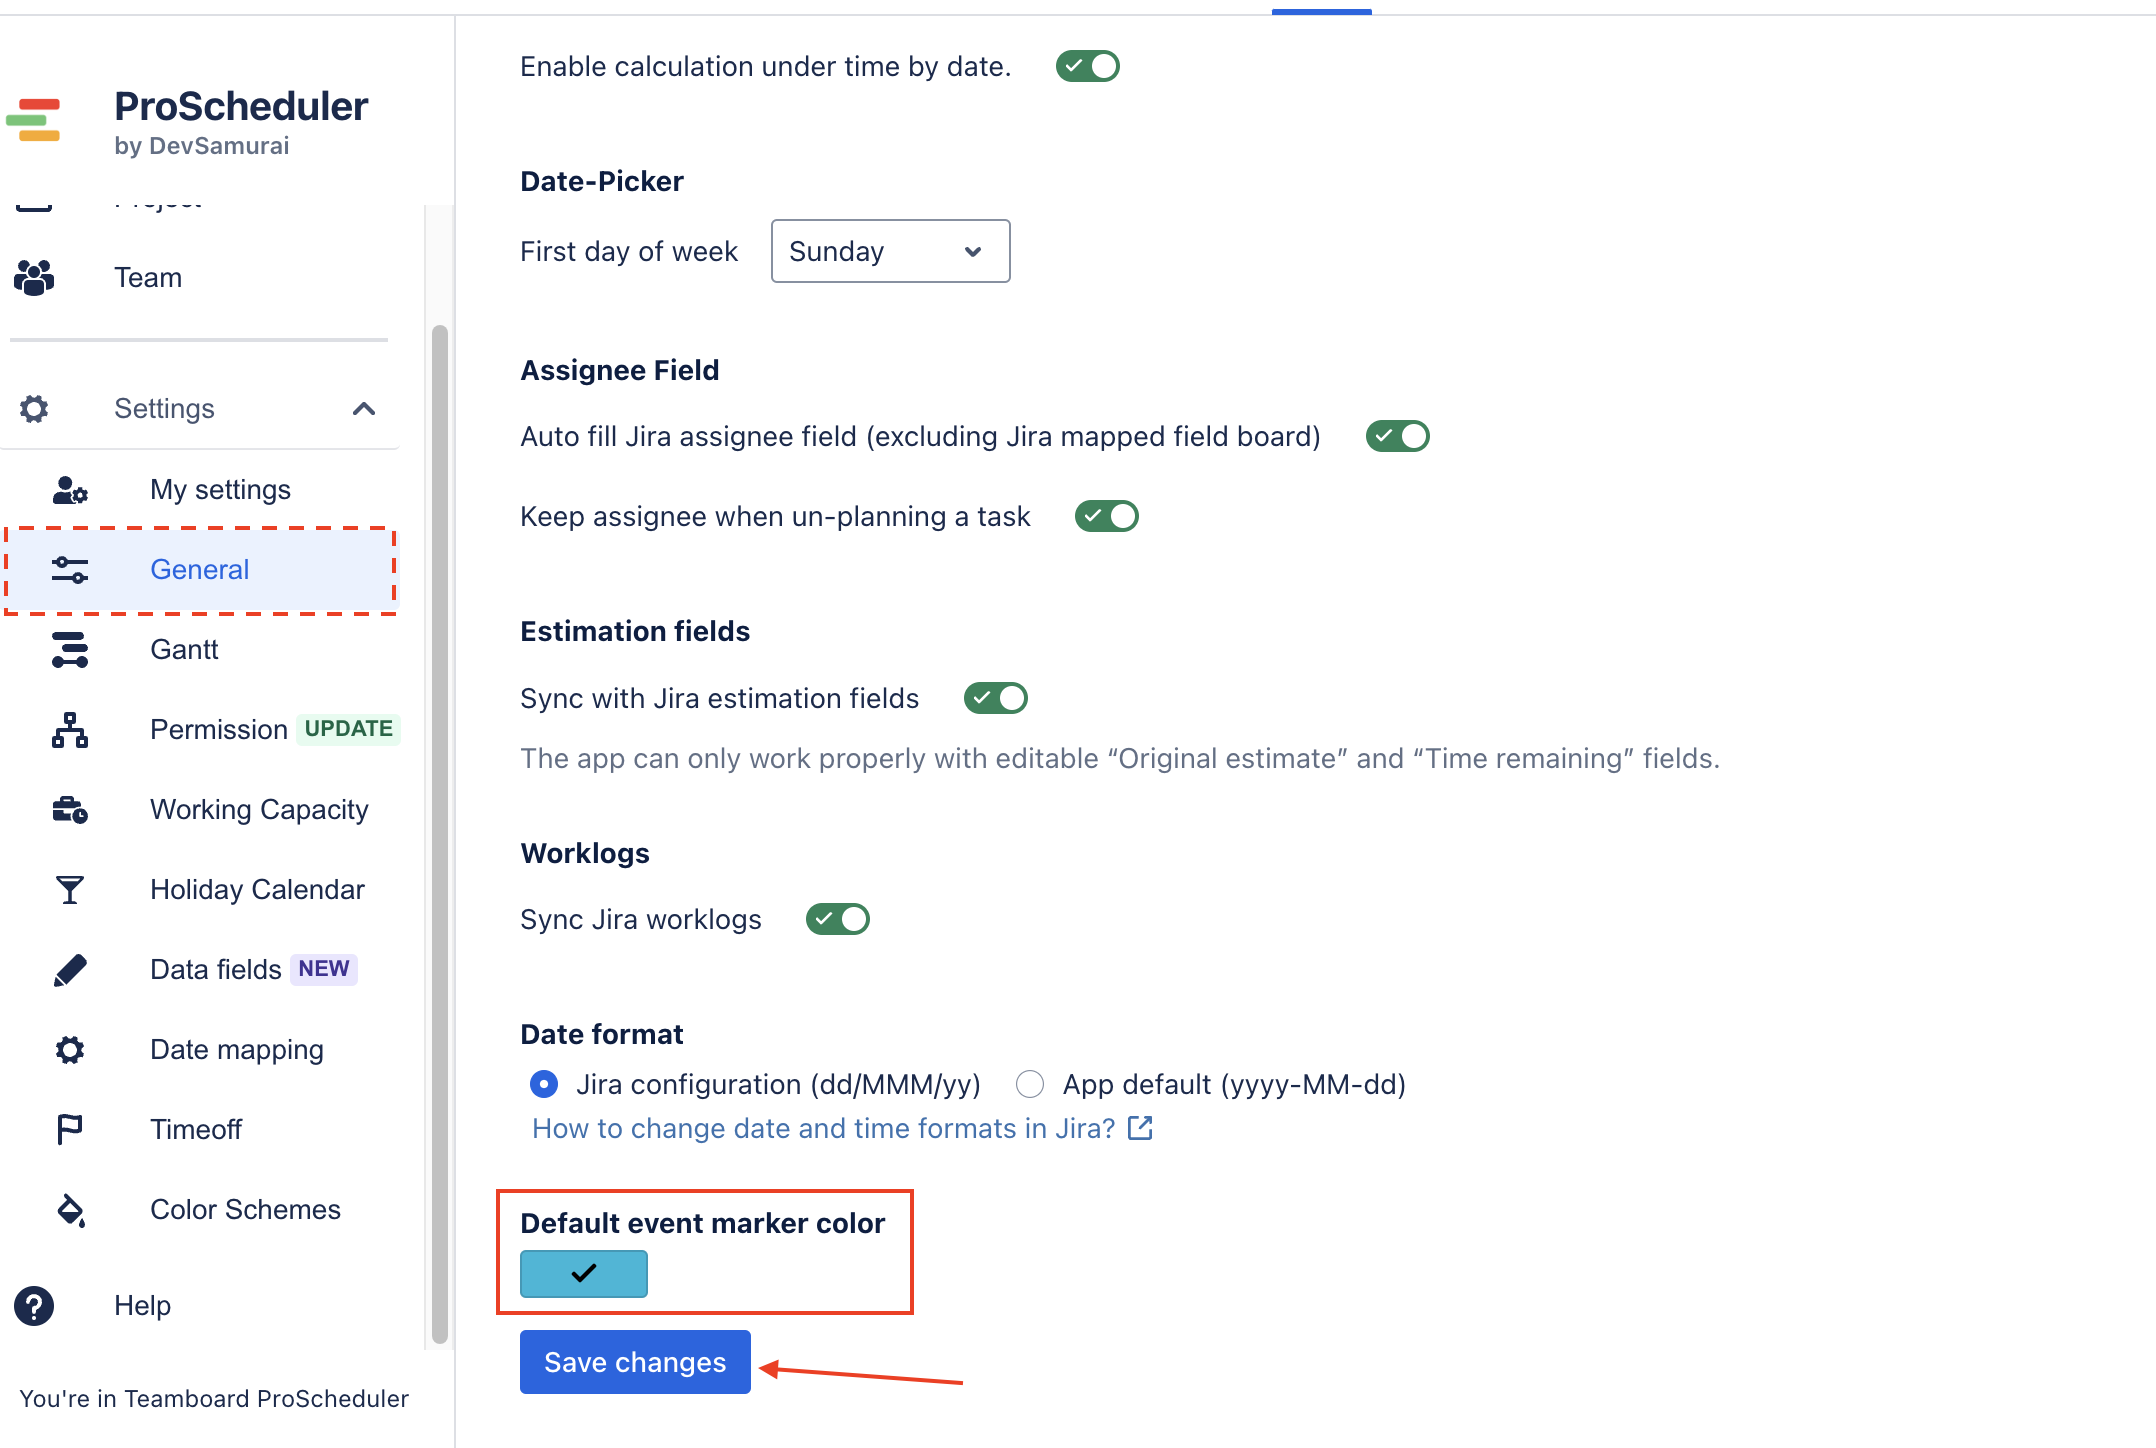This screenshot has height=1448, width=2156.
Task: Click the Timeoff flag icon
Action: tap(70, 1130)
